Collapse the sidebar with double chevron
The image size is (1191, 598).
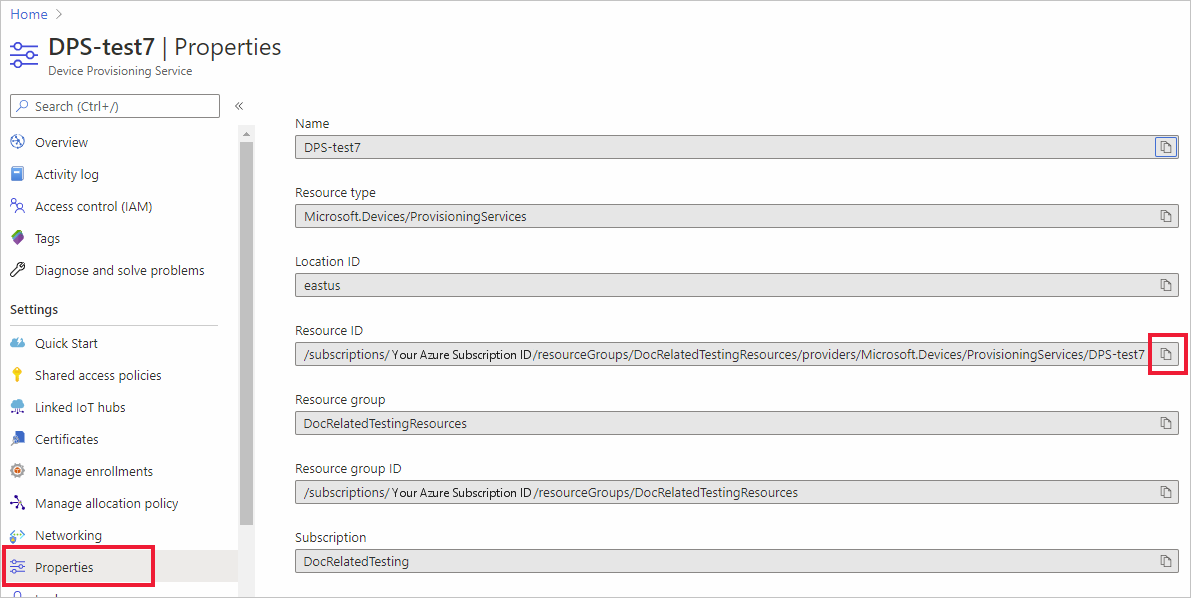(x=239, y=106)
